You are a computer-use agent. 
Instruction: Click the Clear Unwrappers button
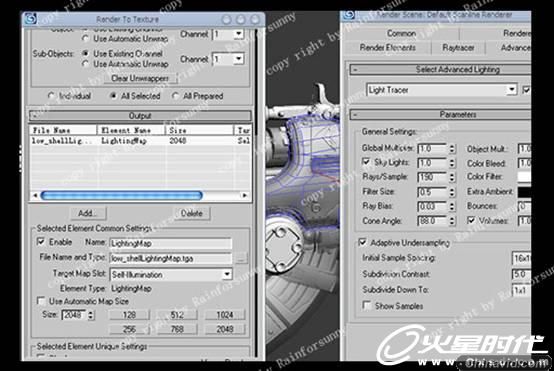point(140,78)
